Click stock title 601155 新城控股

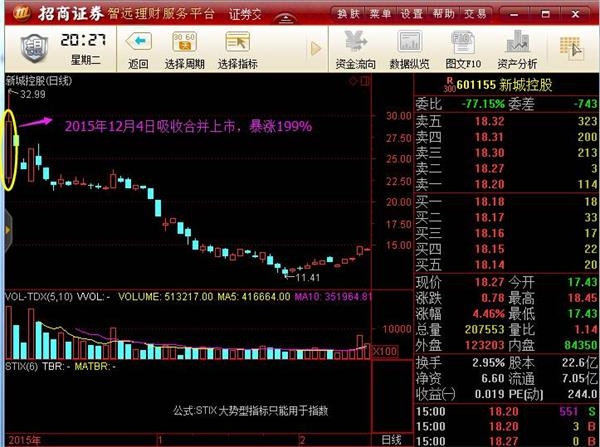(518, 85)
